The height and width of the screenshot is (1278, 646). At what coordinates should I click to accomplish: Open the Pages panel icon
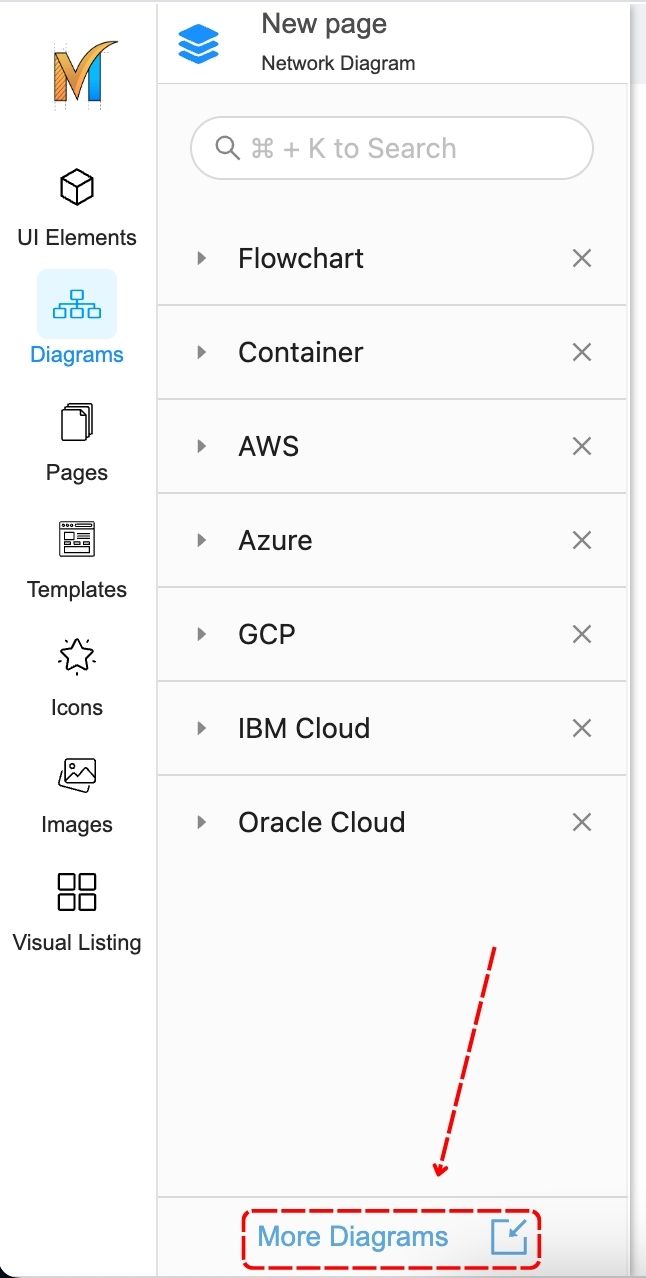(x=77, y=422)
